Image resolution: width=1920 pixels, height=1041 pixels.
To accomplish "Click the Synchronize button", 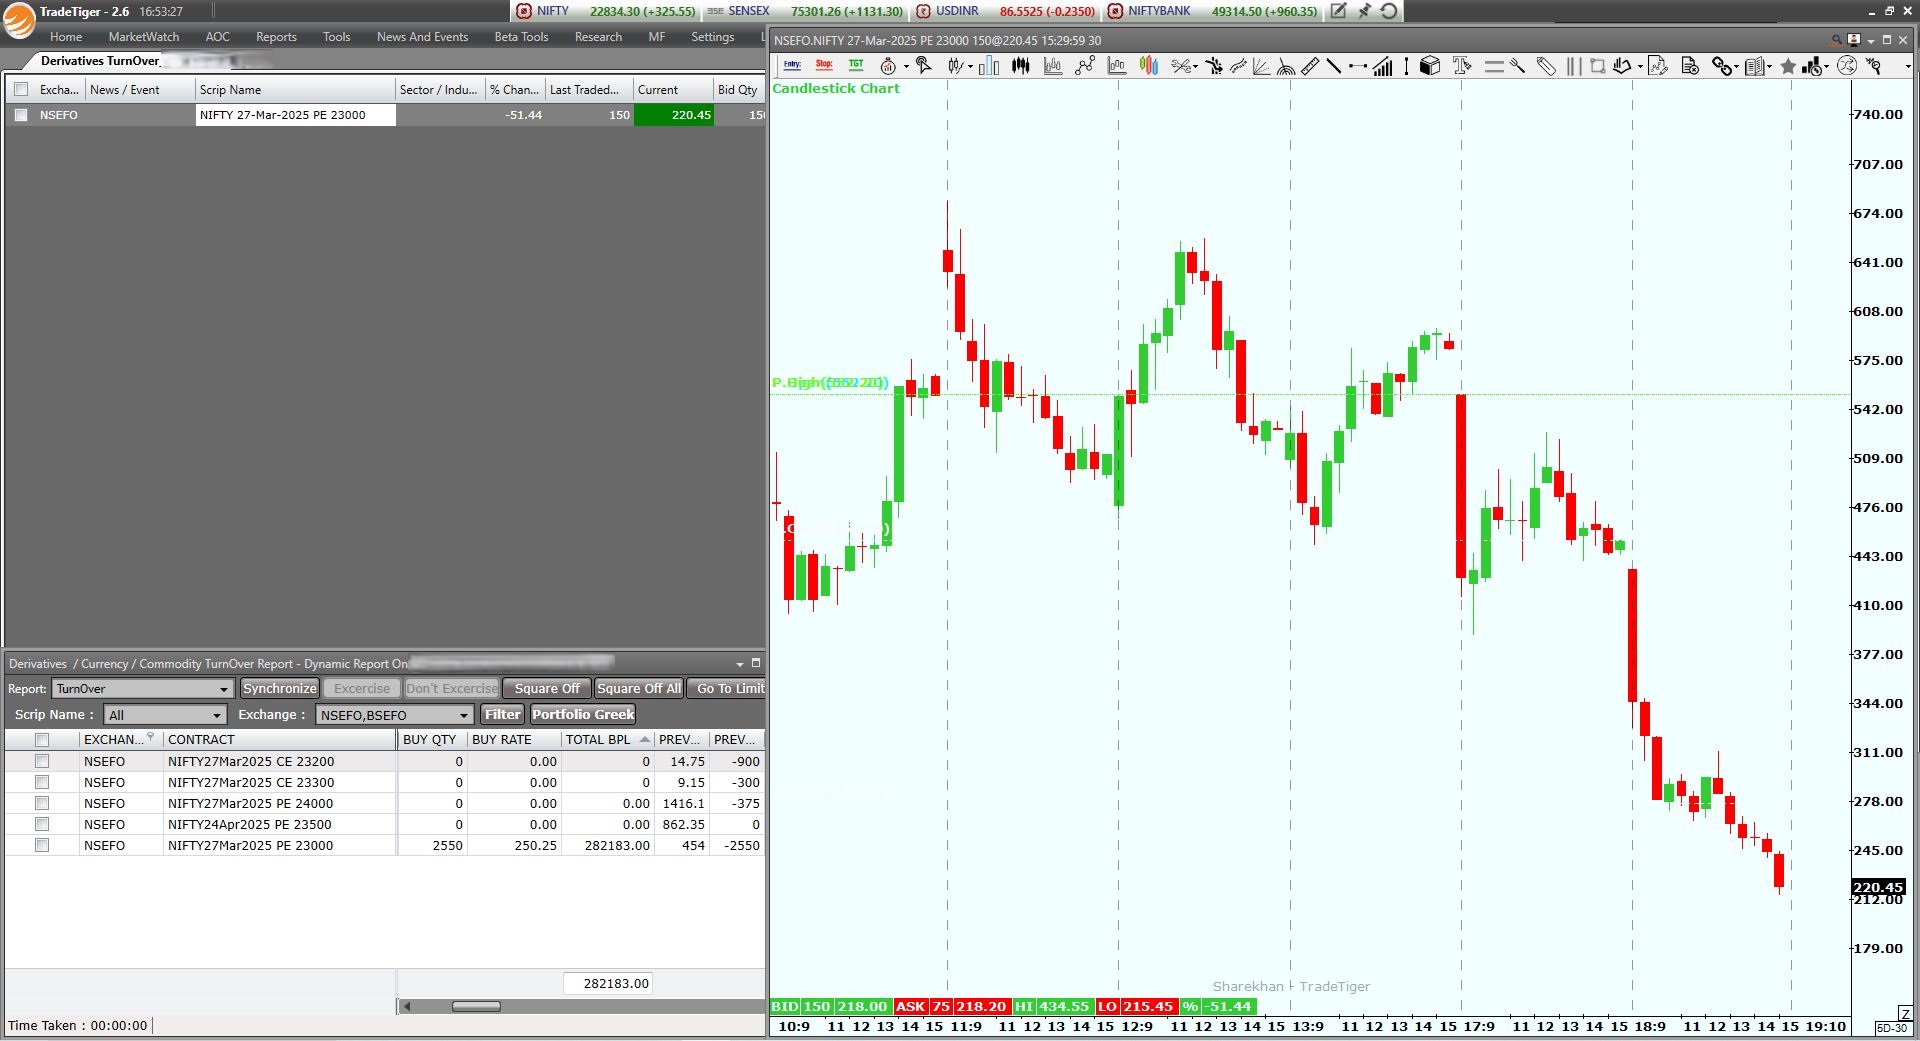I will [x=280, y=689].
